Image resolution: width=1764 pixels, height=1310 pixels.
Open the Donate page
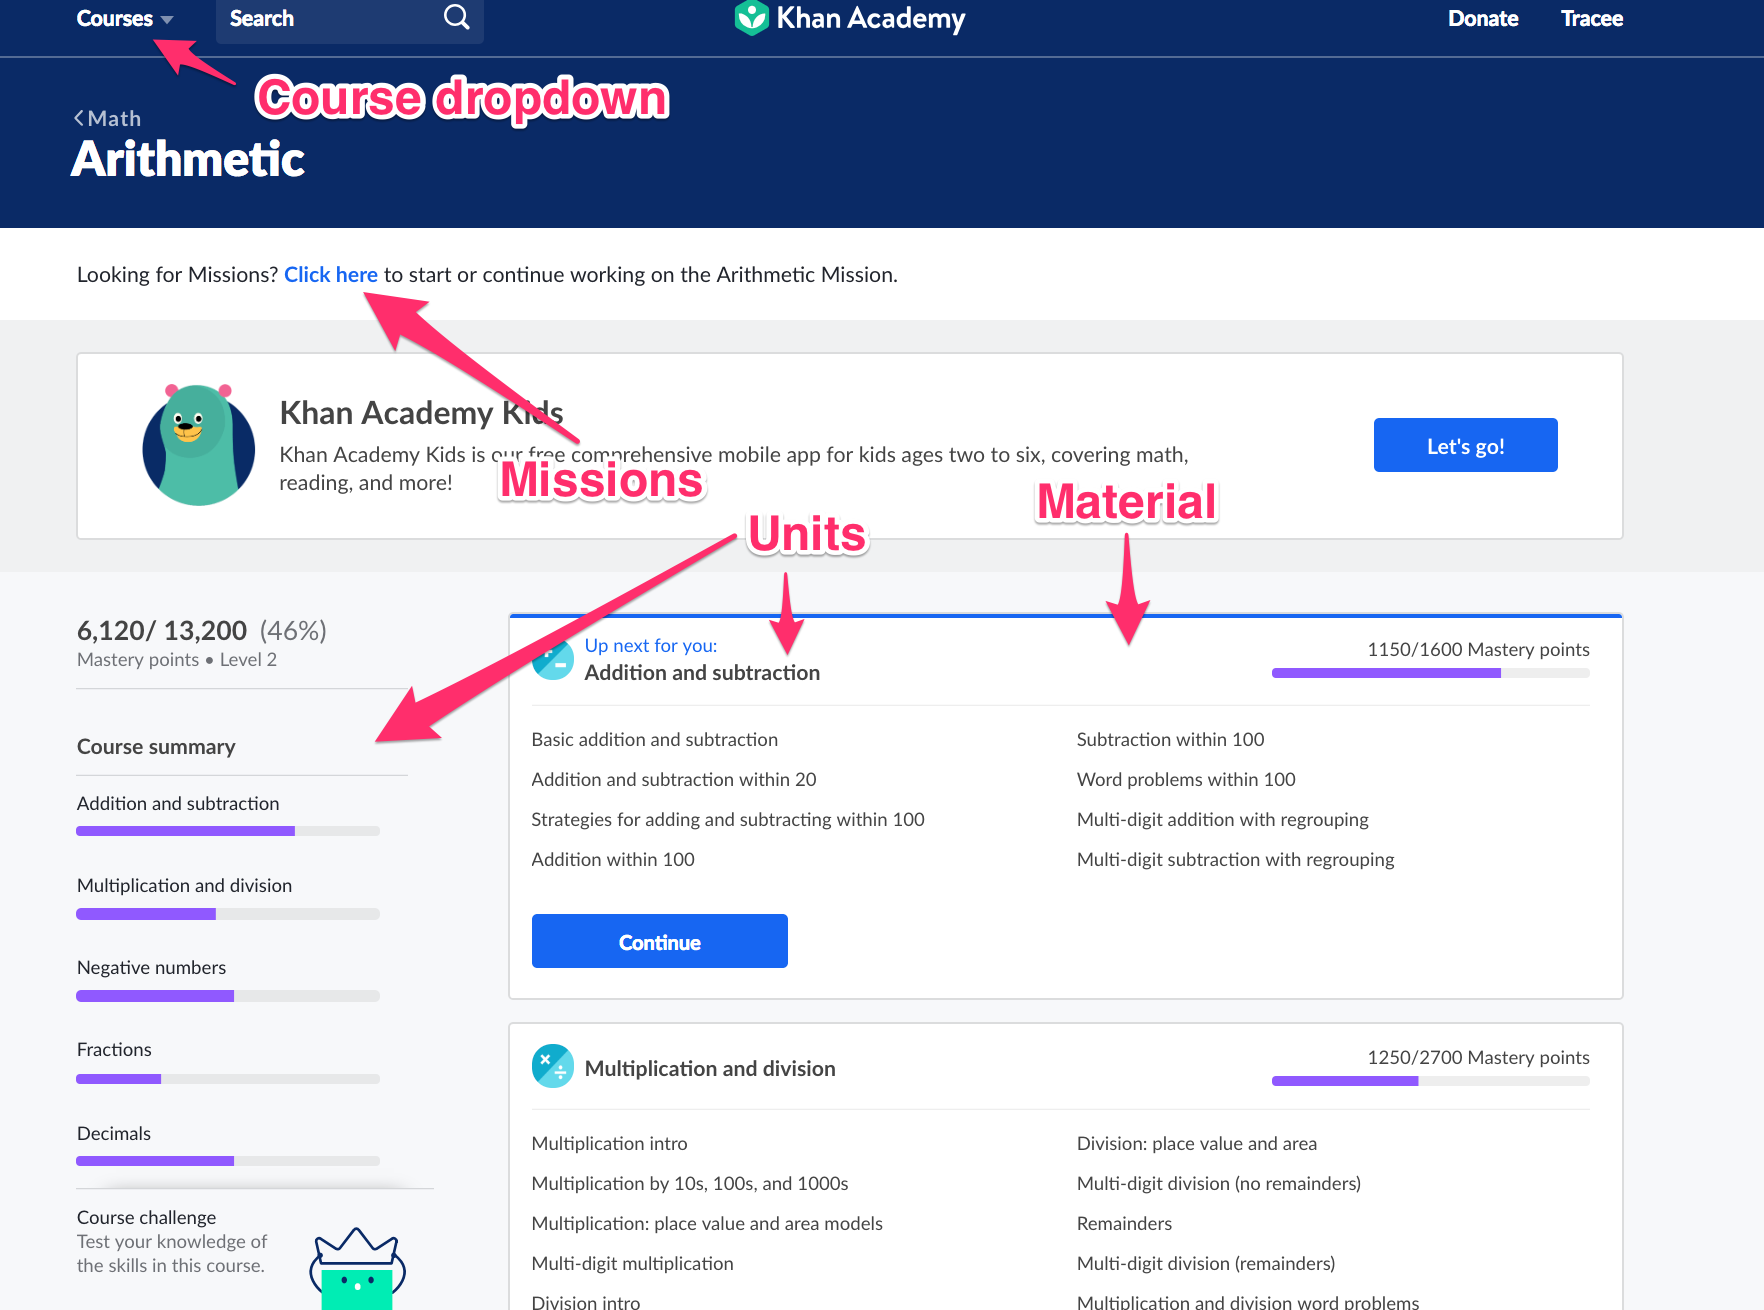pos(1482,18)
